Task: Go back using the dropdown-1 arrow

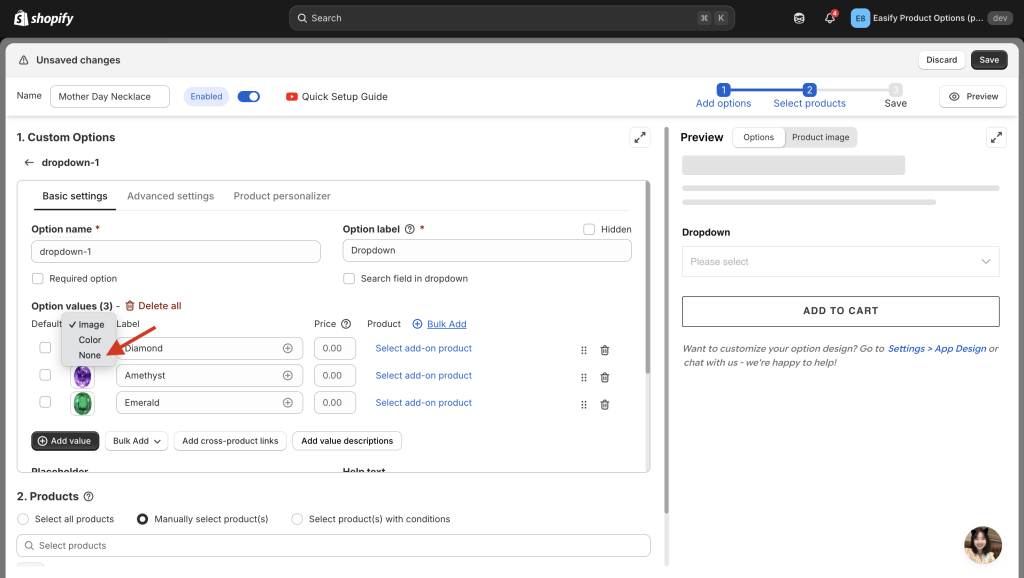Action: point(29,162)
